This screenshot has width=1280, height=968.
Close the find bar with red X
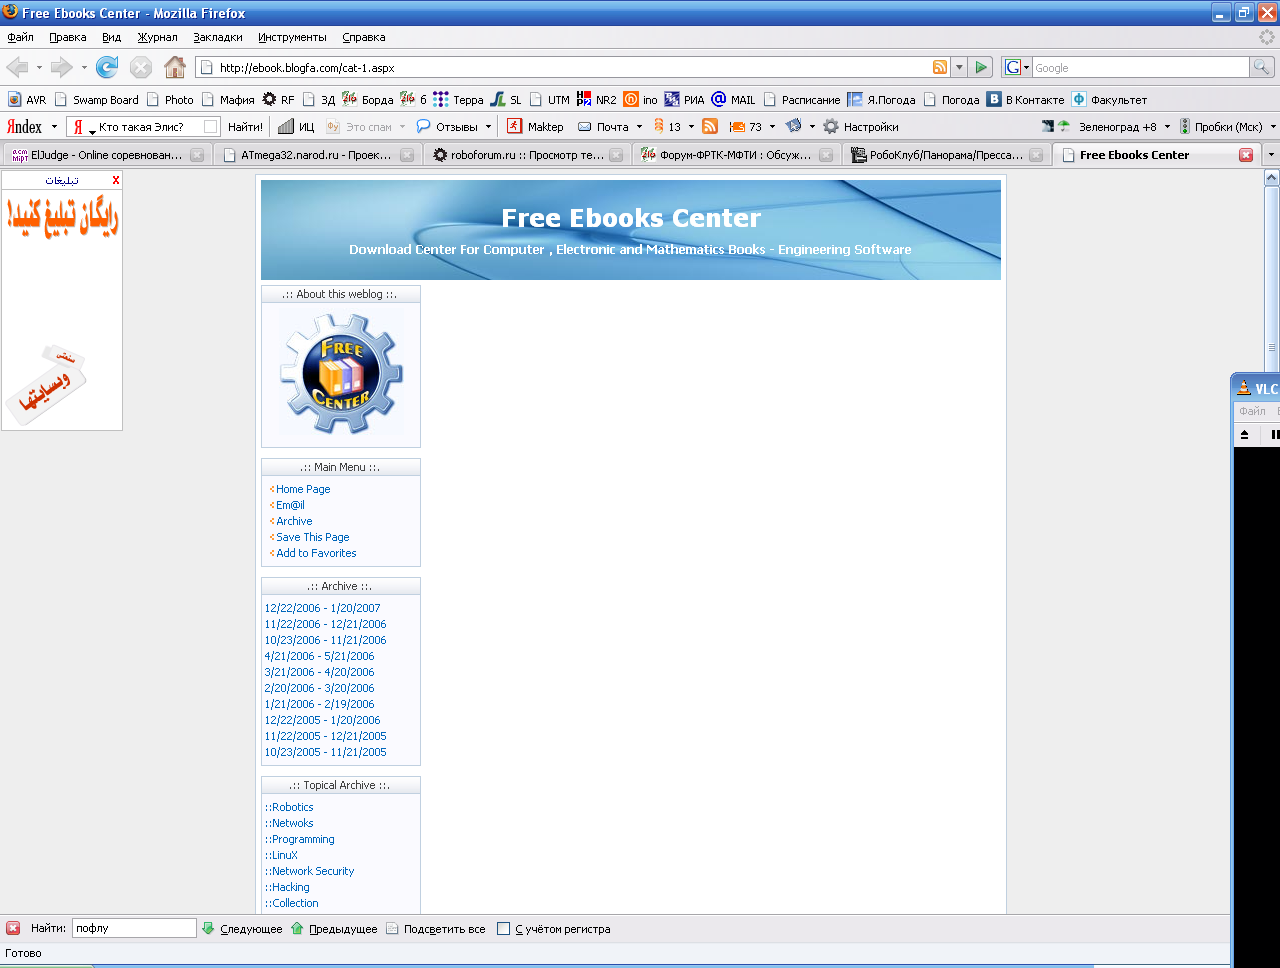13,928
